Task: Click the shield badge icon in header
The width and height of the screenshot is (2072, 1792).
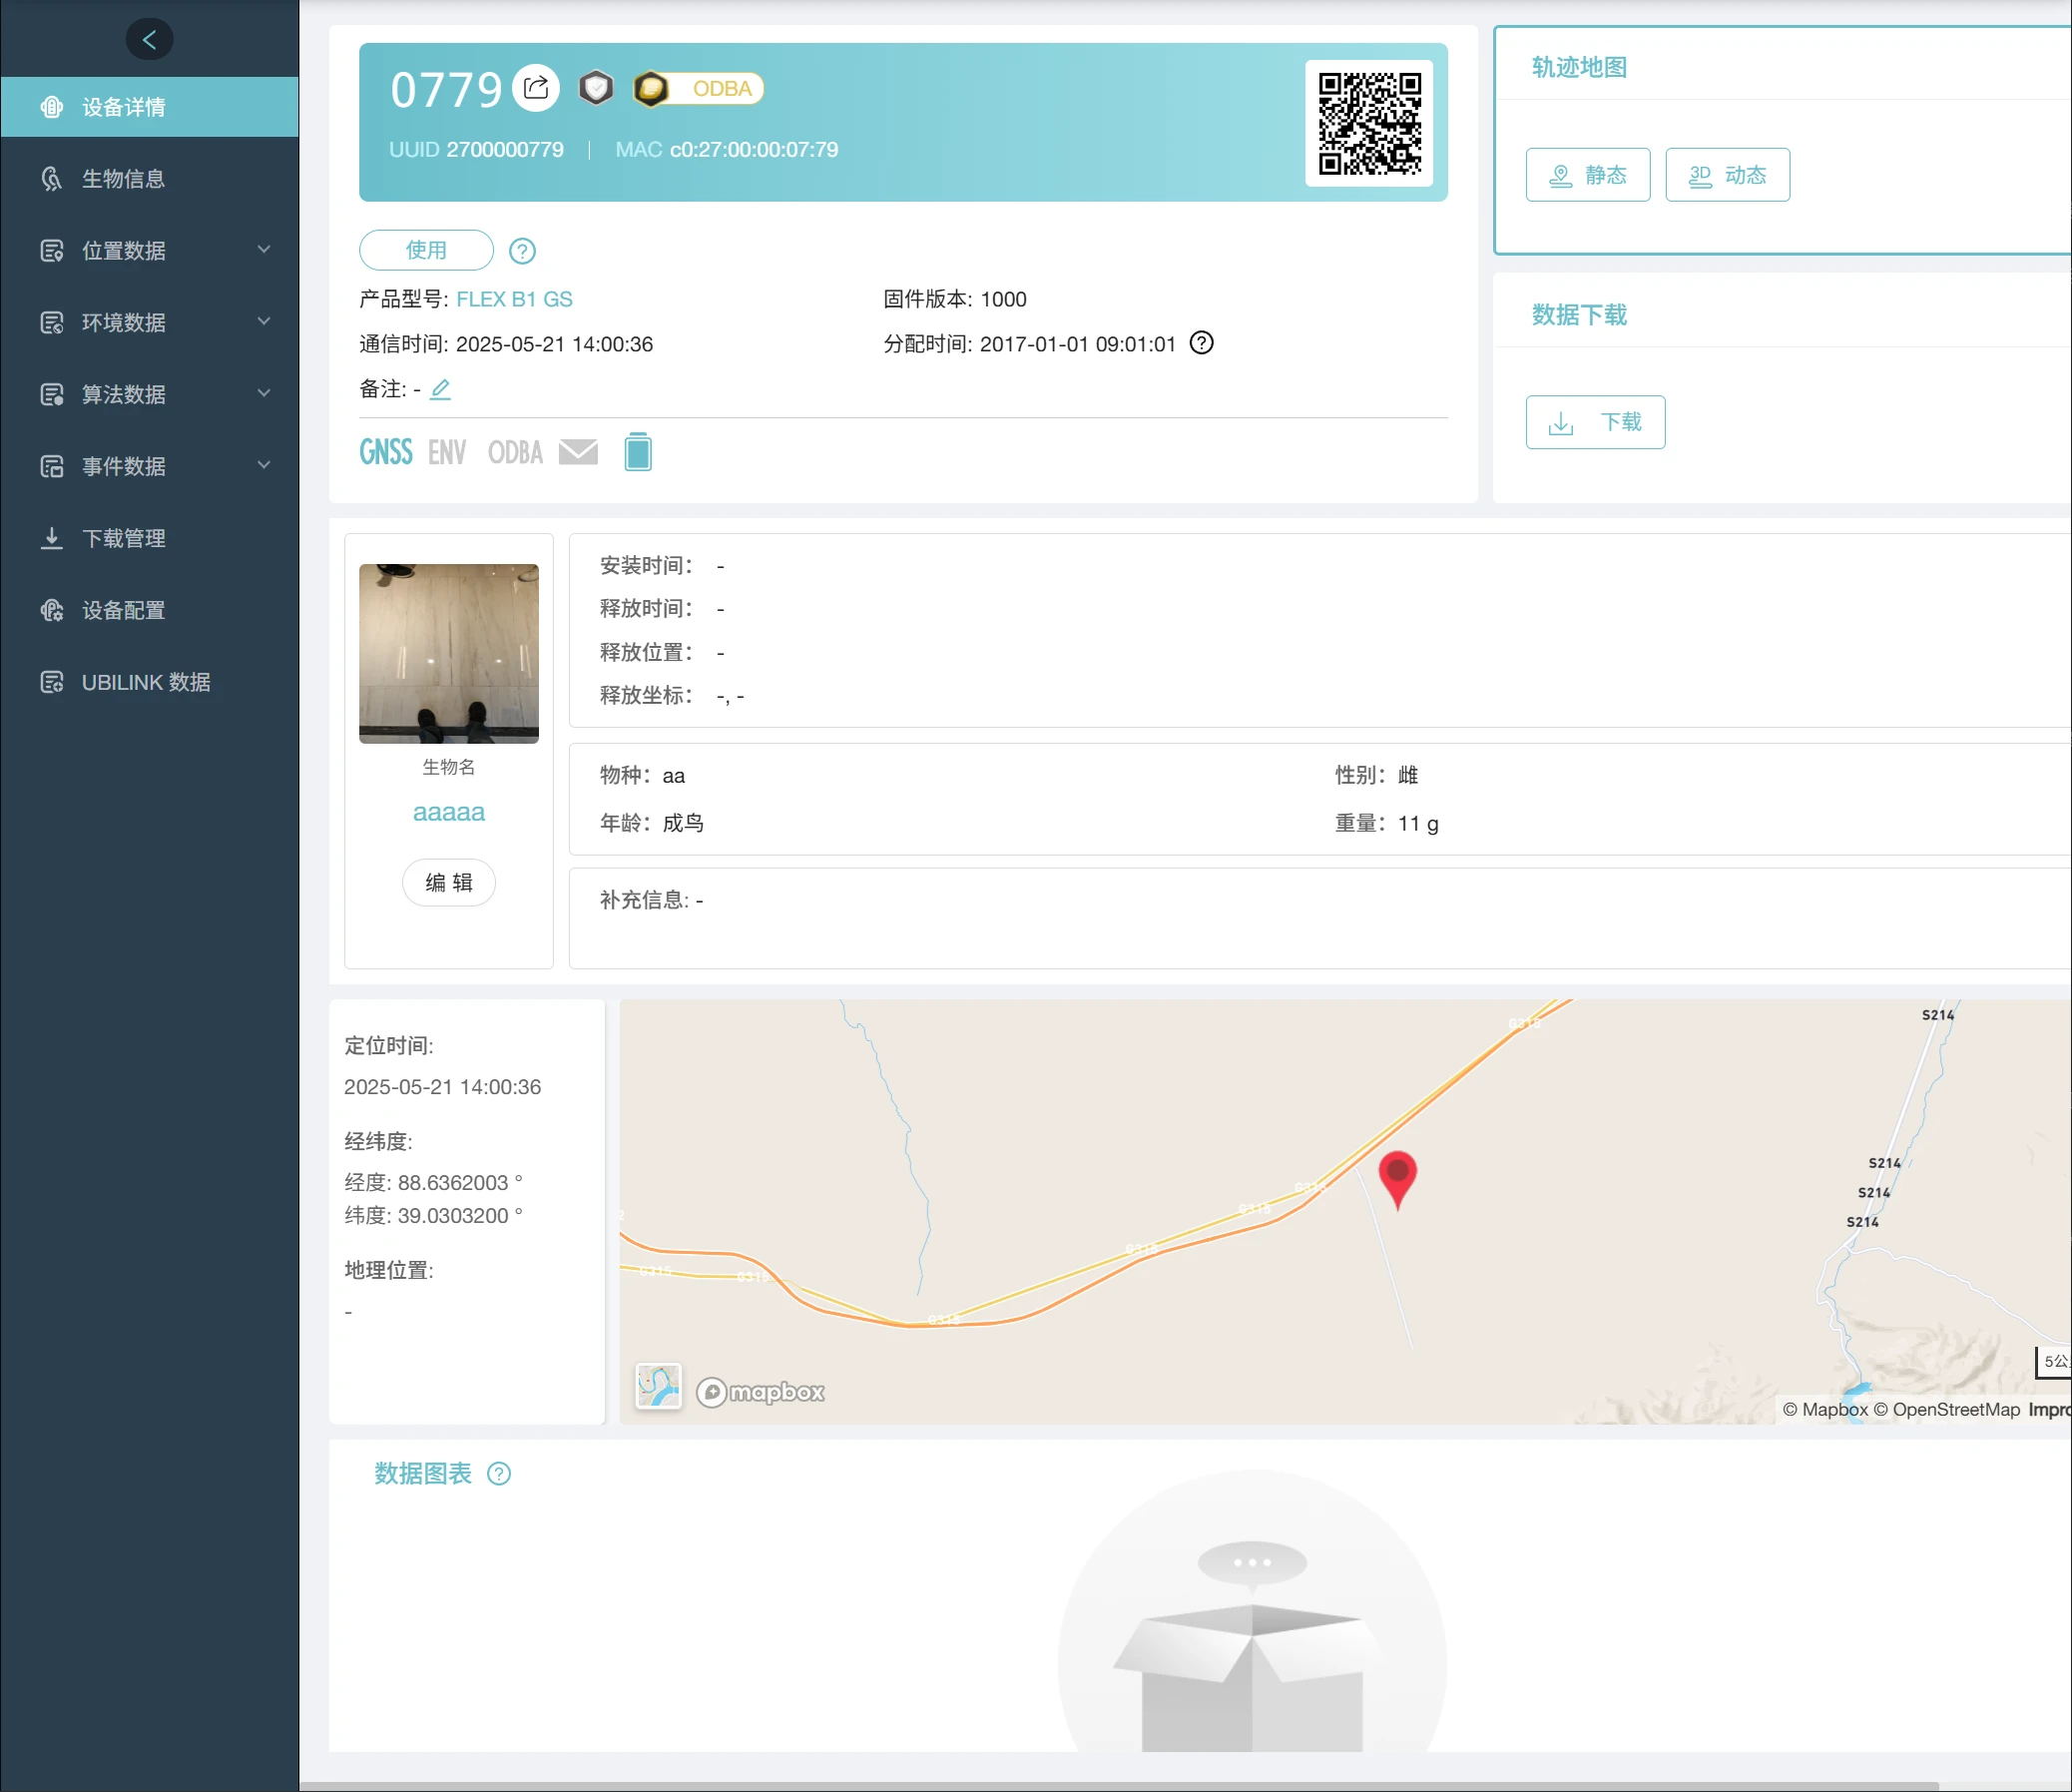Action: (x=596, y=88)
